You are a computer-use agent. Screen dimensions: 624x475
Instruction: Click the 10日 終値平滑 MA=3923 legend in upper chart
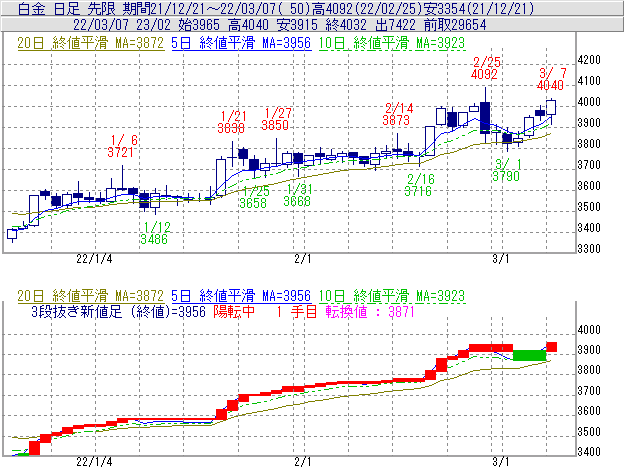coord(392,43)
